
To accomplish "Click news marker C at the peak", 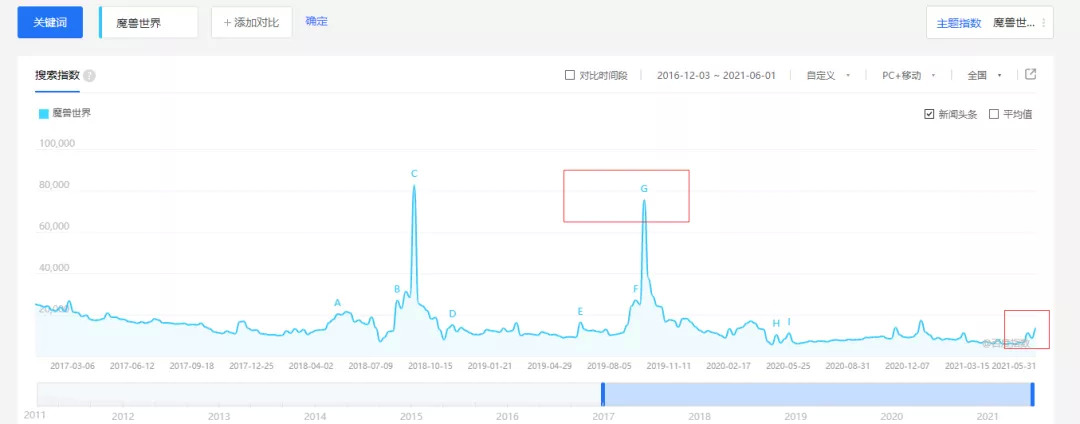I will tap(414, 173).
